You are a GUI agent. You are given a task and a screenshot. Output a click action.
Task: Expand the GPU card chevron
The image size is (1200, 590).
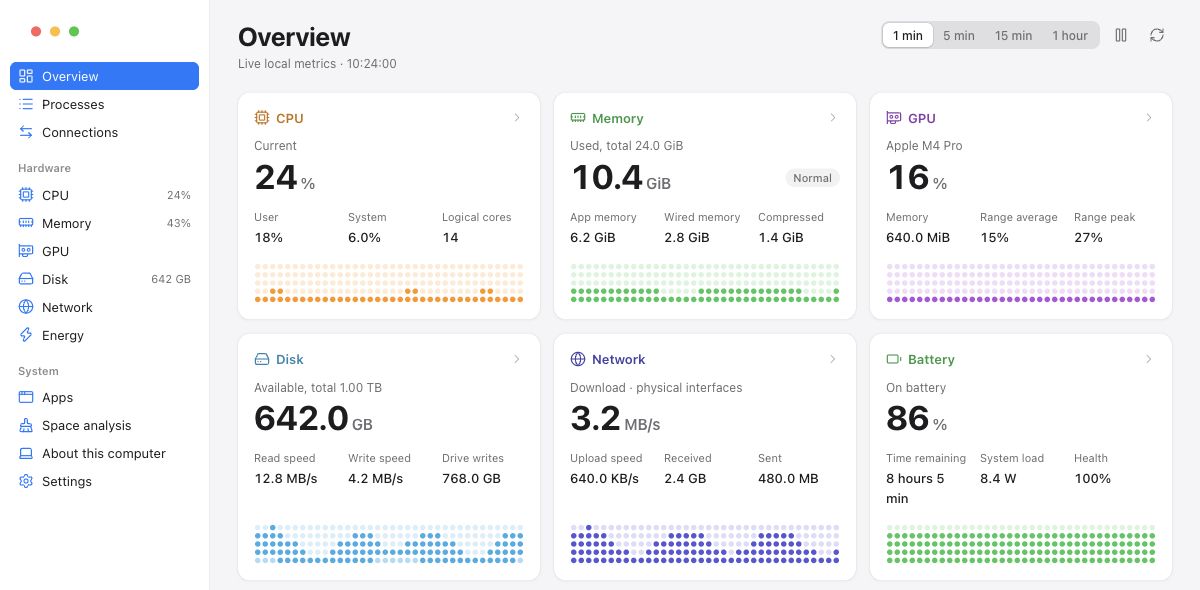coord(1149,118)
